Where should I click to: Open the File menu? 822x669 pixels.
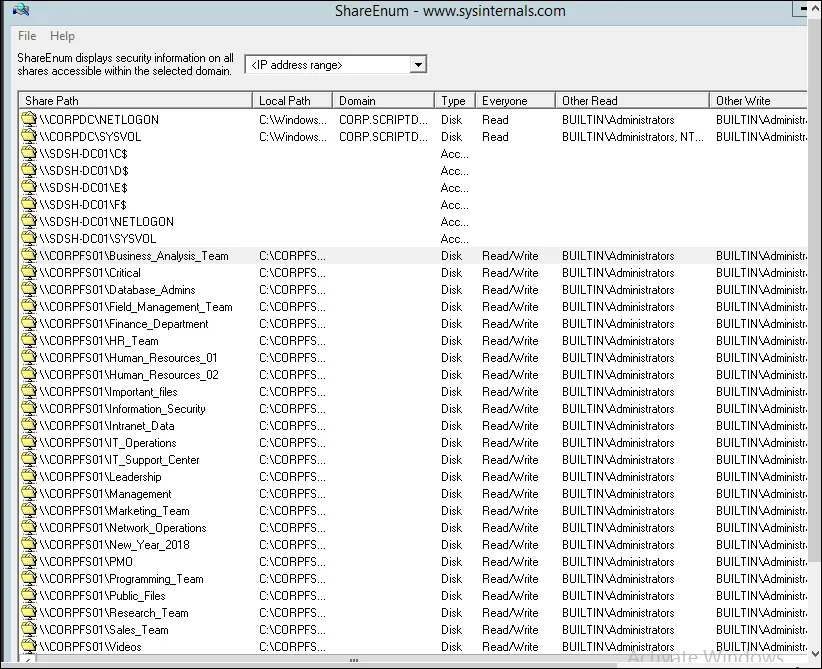pyautogui.click(x=27, y=36)
